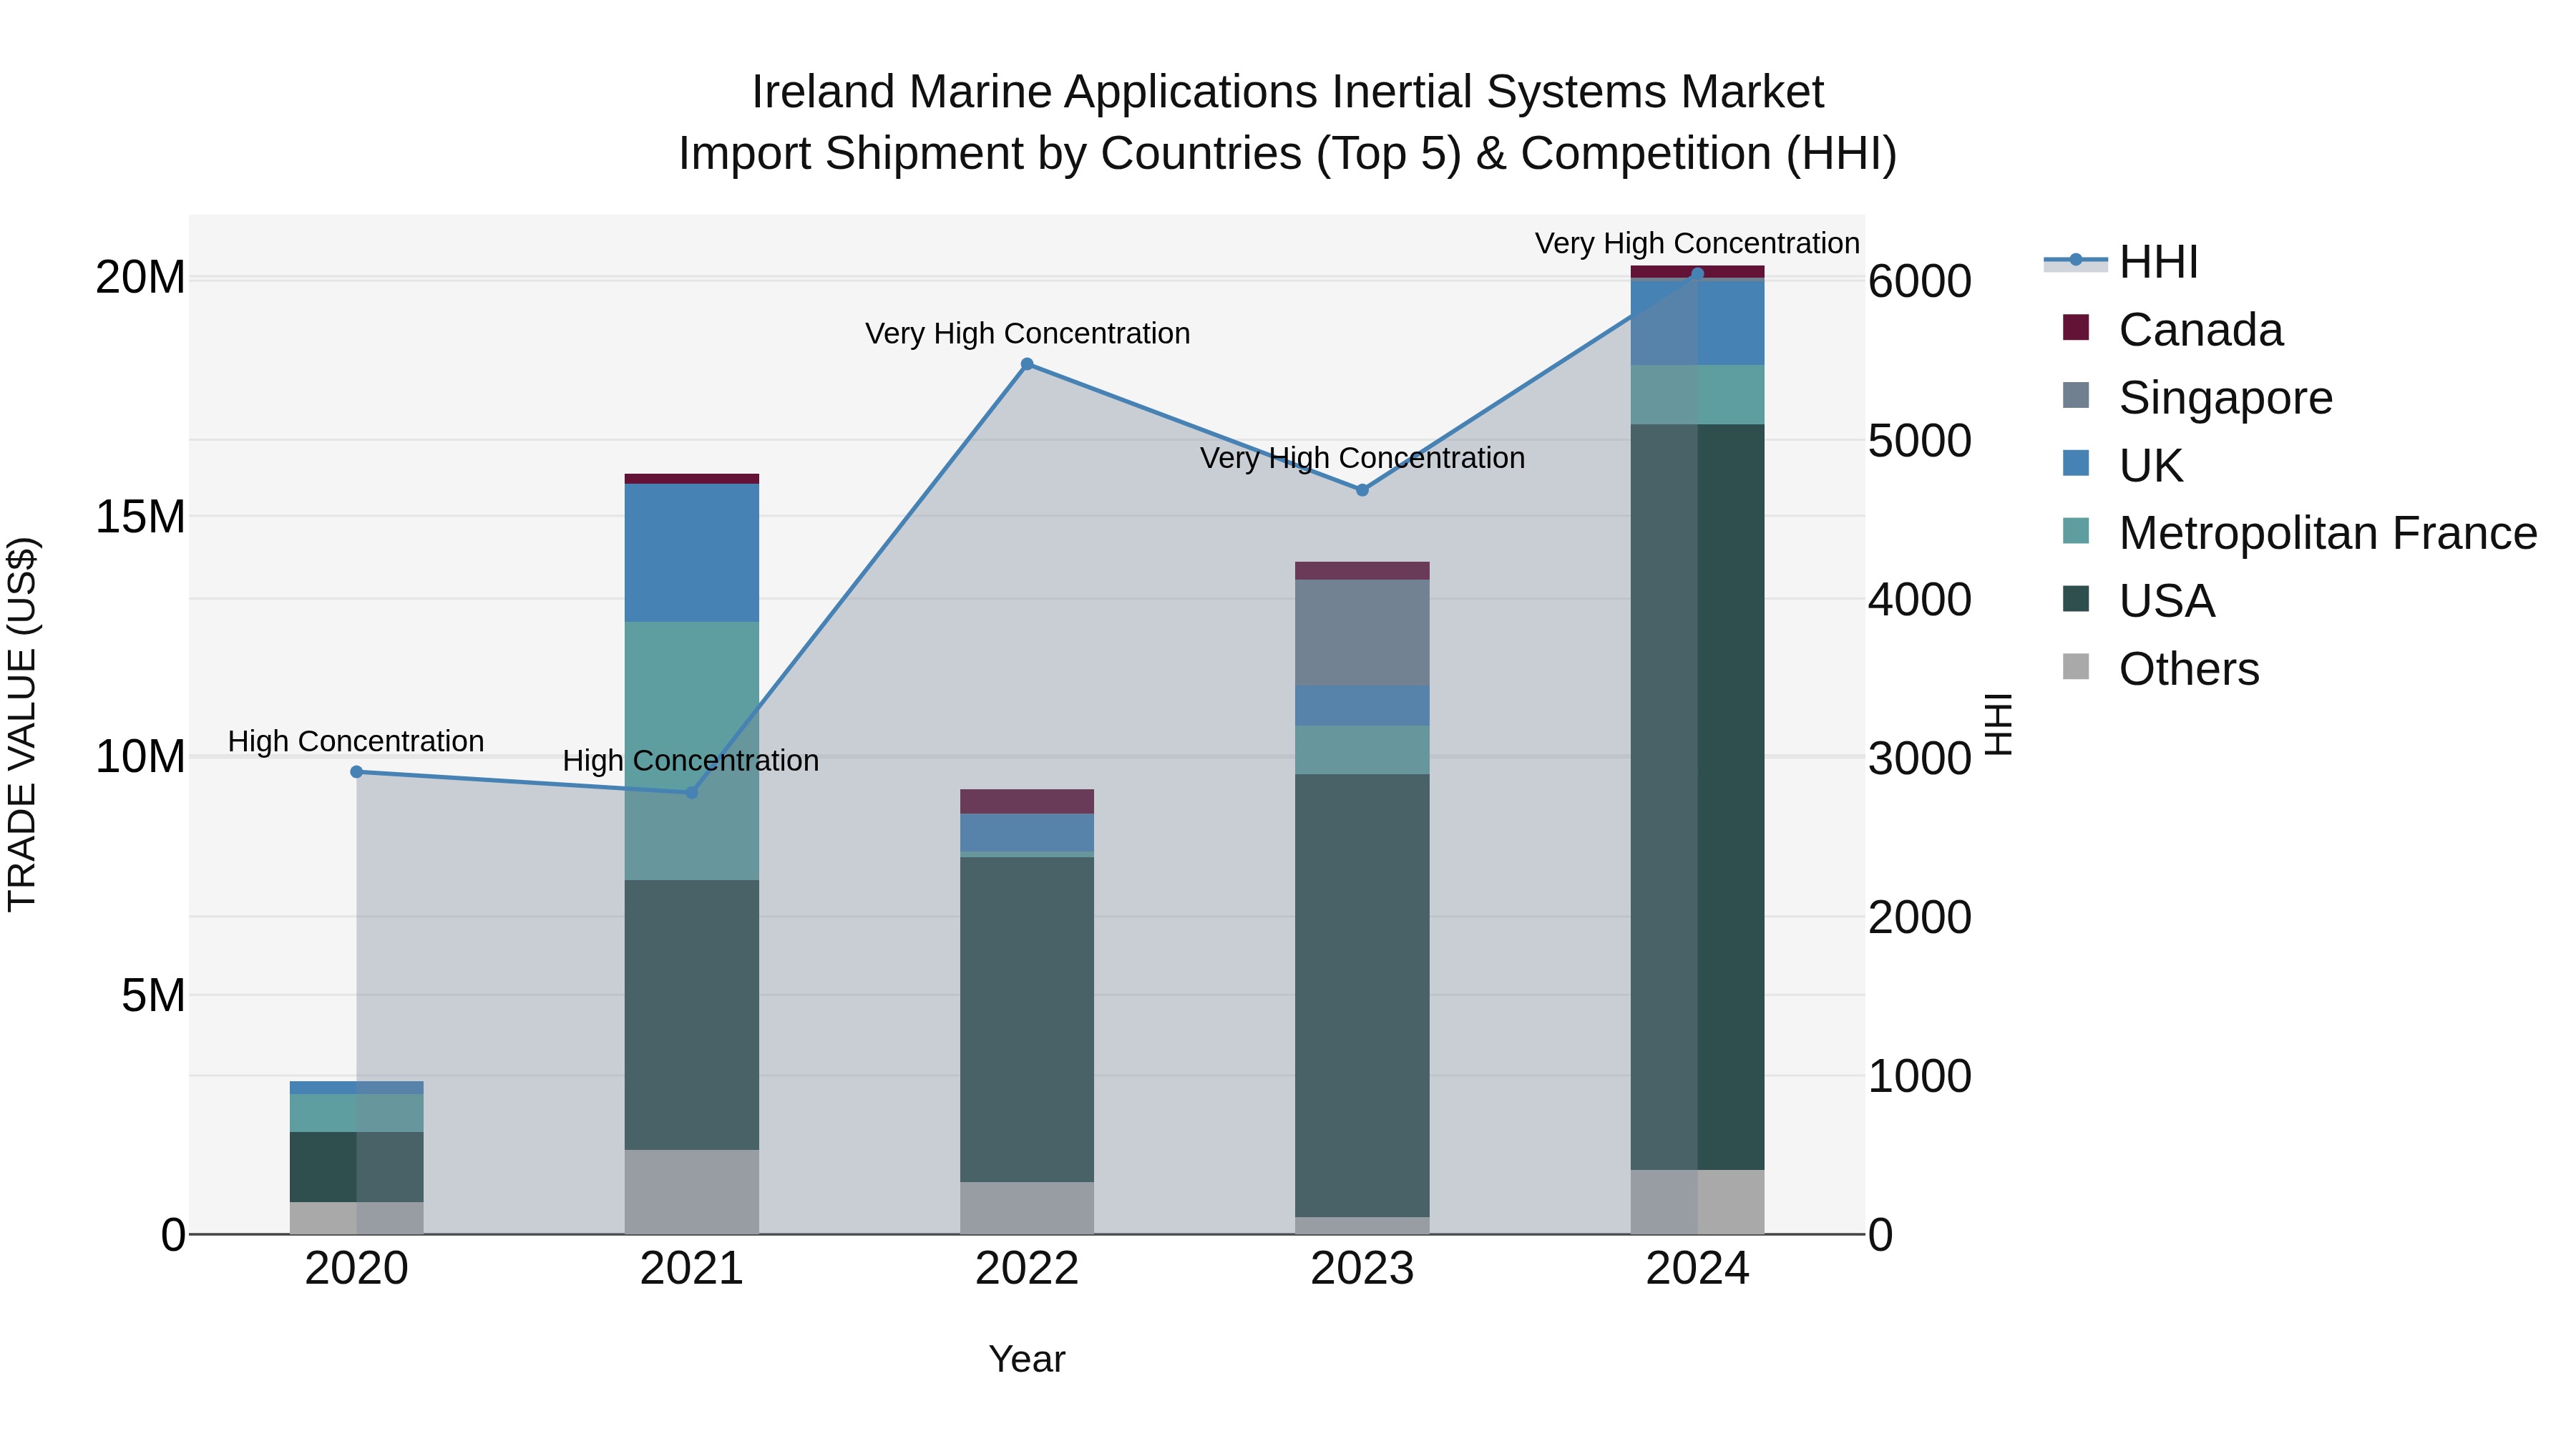Click the Others segment of 2024 bar

1697,1203
